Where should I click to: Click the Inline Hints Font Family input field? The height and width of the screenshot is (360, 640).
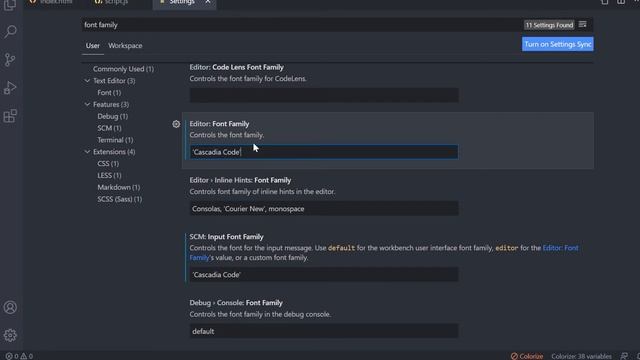tap(324, 209)
